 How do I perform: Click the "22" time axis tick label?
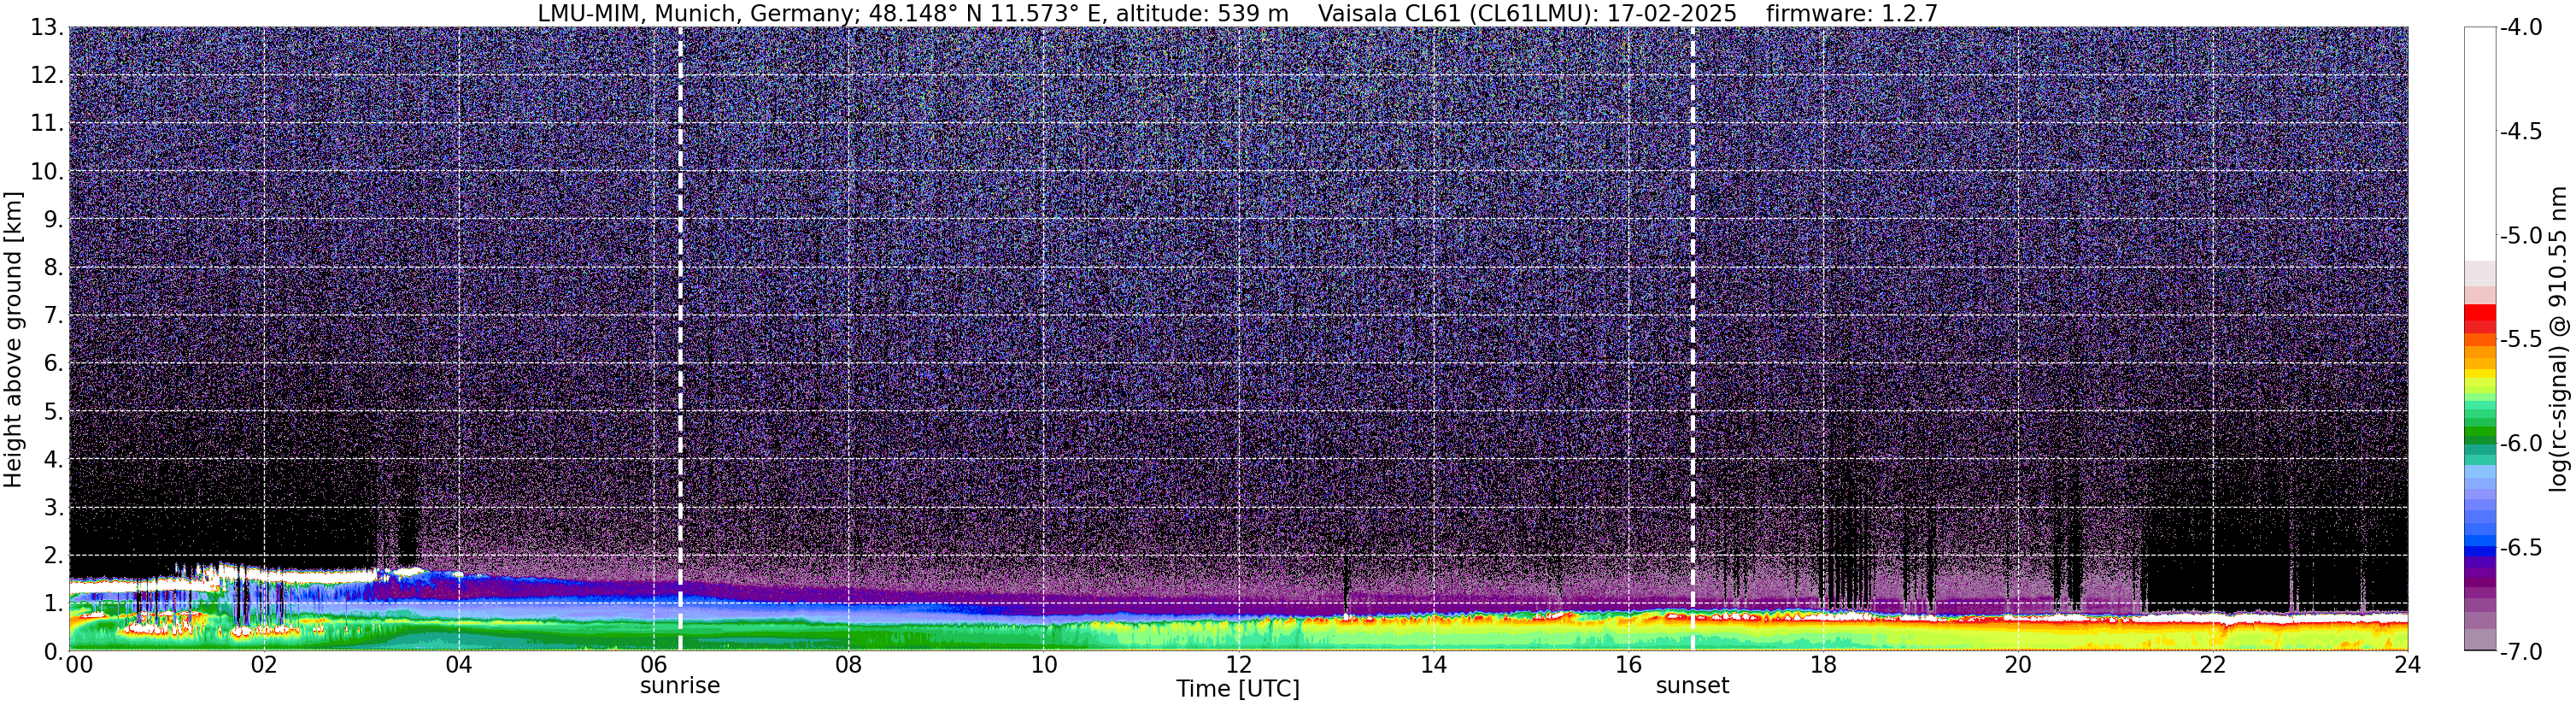2213,665
